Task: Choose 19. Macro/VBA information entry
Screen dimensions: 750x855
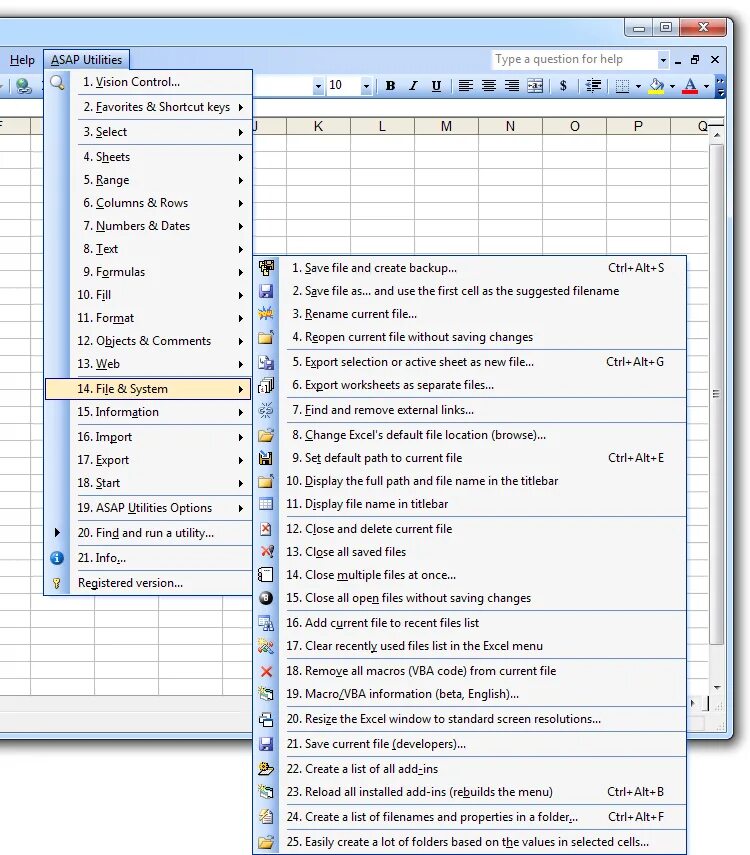Action: [x=470, y=694]
